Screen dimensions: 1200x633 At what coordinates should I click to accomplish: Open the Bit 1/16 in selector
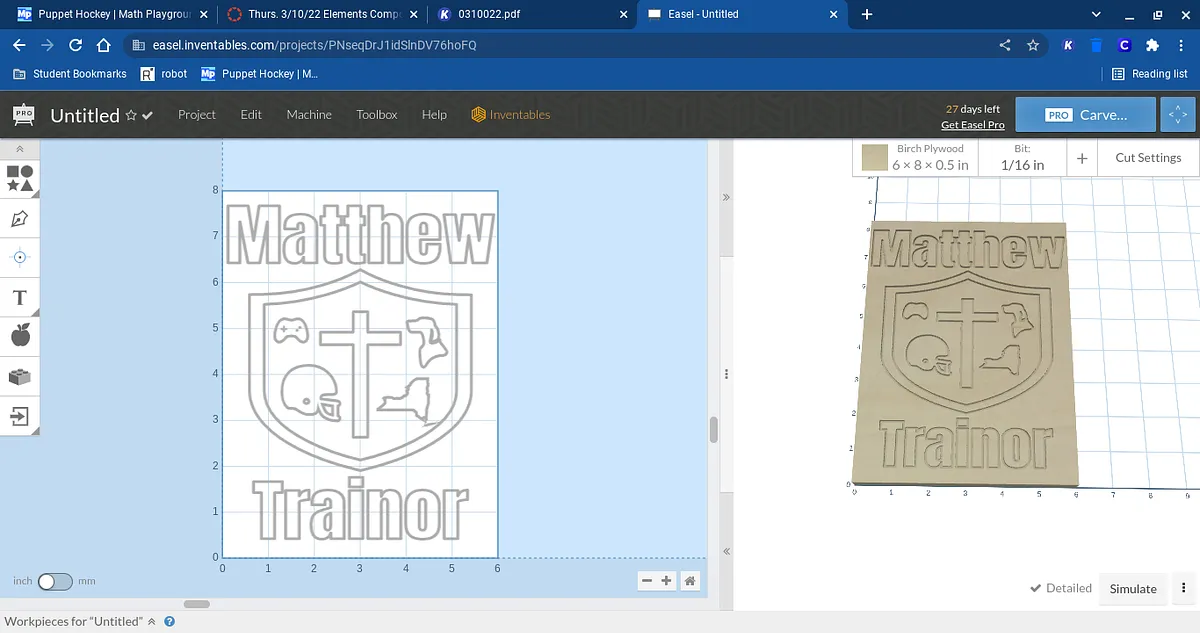1022,158
